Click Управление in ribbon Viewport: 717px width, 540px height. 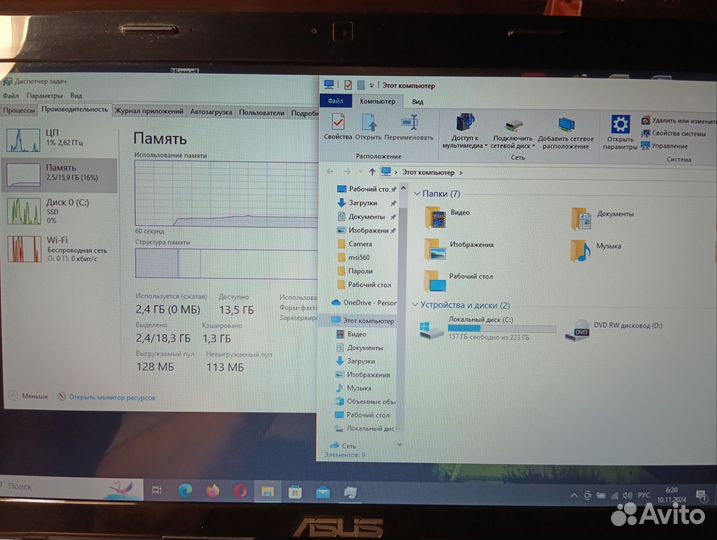click(665, 146)
